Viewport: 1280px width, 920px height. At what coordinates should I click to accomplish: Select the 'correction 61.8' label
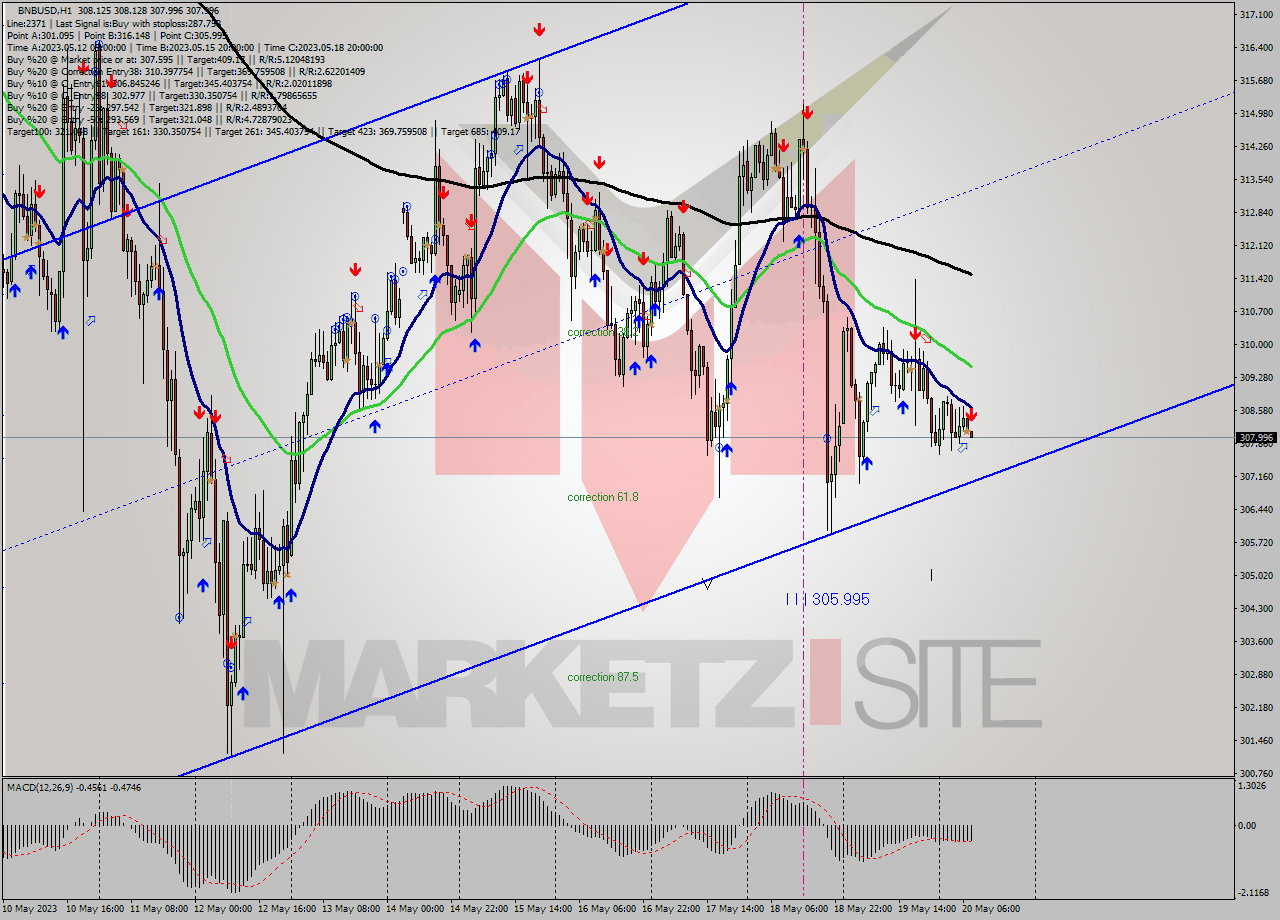click(602, 497)
